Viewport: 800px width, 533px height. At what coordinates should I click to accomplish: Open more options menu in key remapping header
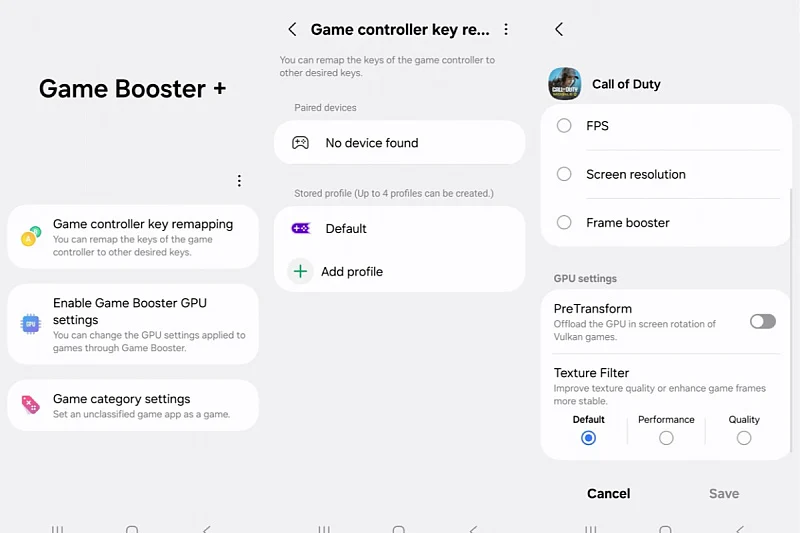506,29
